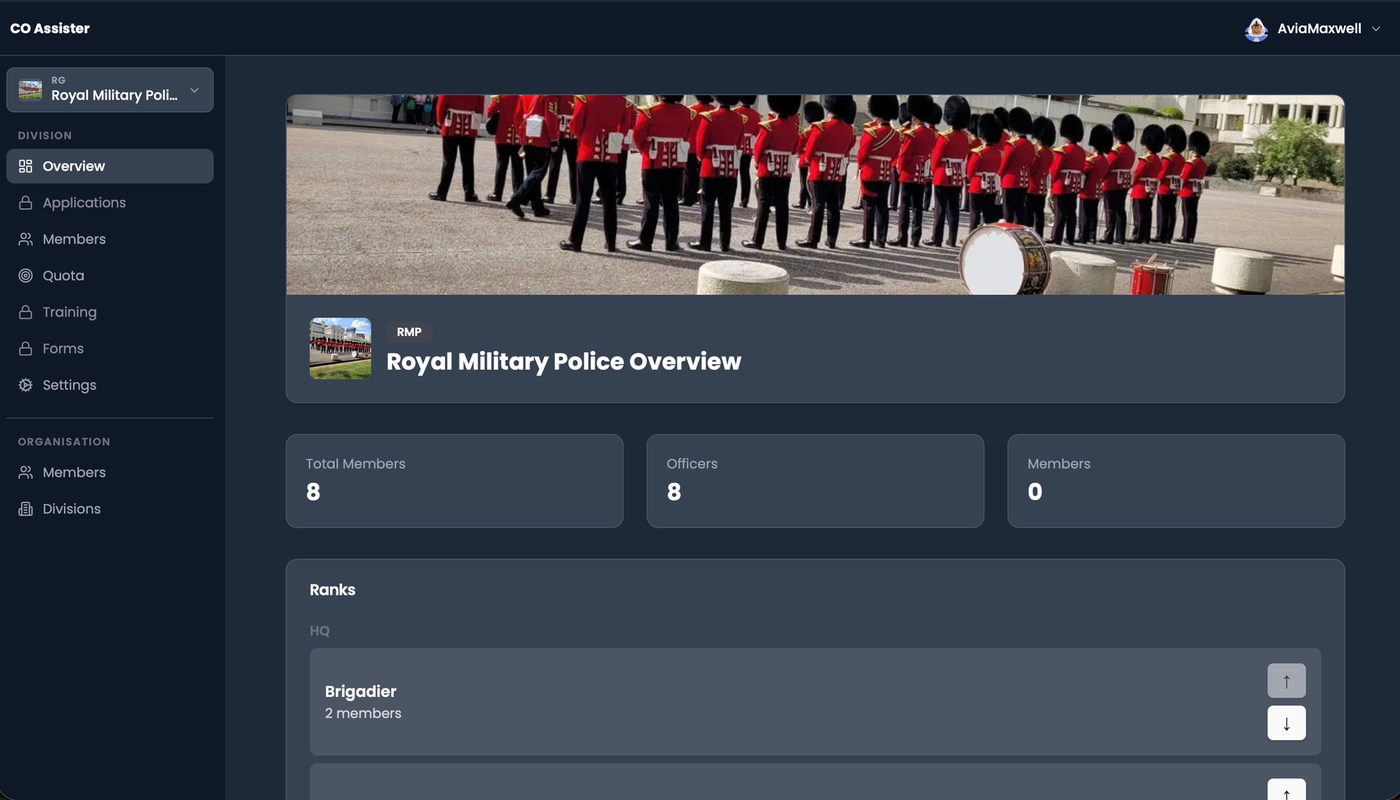This screenshot has width=1400, height=800.
Task: Click the HQ group label
Action: coord(320,631)
